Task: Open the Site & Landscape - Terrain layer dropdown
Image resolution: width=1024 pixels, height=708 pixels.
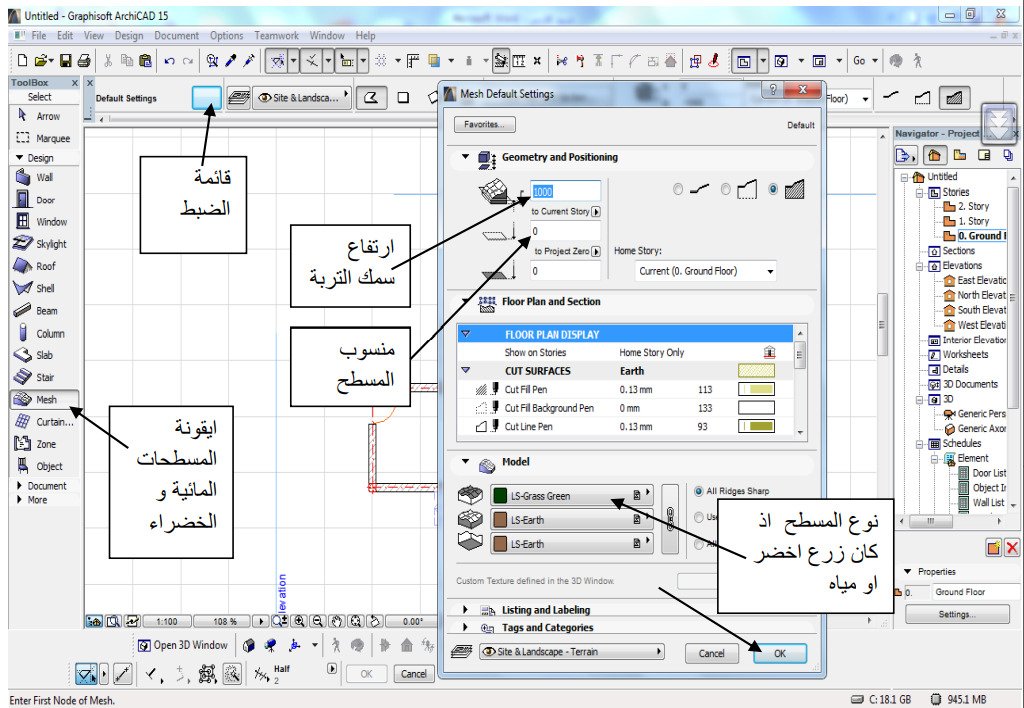Action: [570, 652]
